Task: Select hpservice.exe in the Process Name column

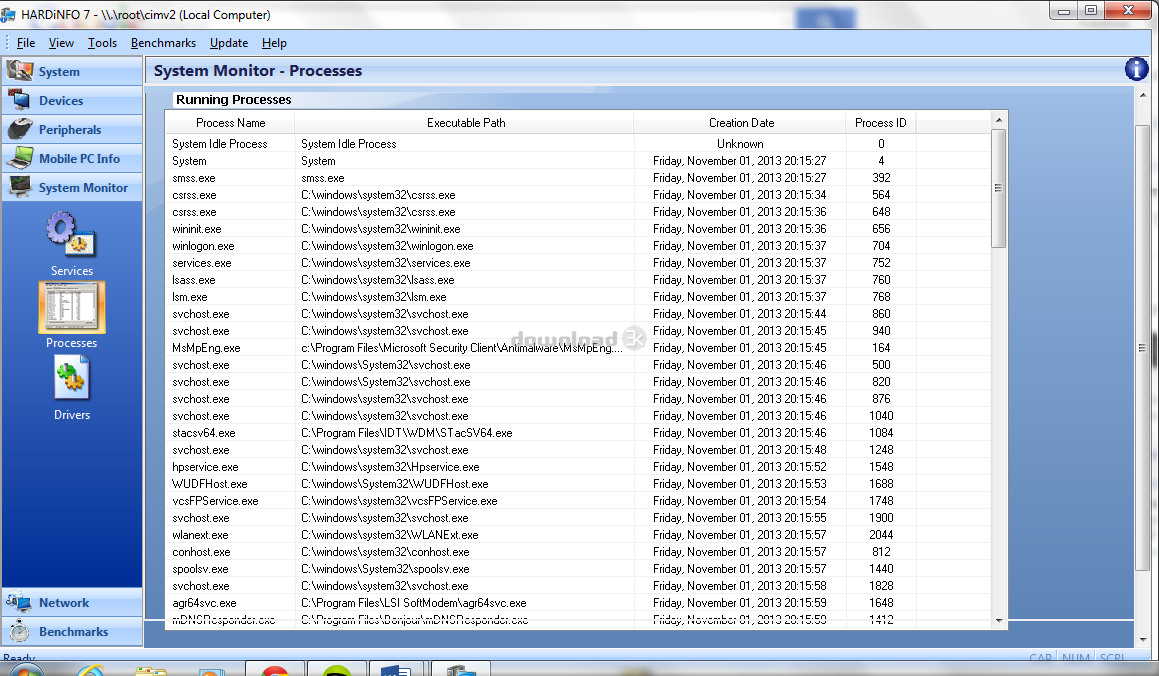Action: pos(205,467)
